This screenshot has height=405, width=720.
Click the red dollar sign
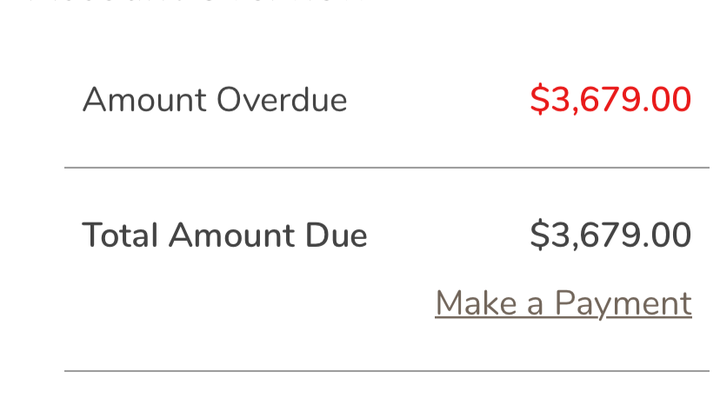click(540, 99)
